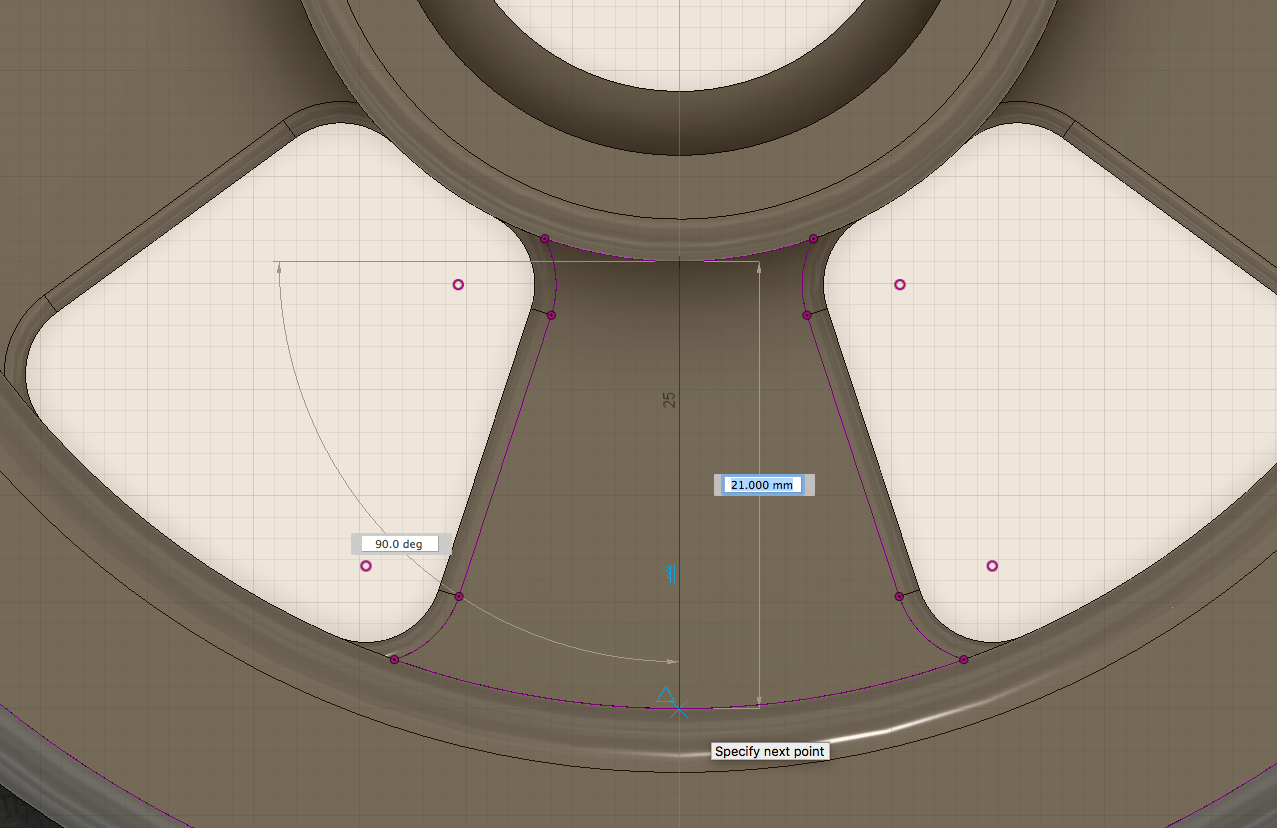Select the hollow sketch point in the upper-right cutout

pos(900,285)
